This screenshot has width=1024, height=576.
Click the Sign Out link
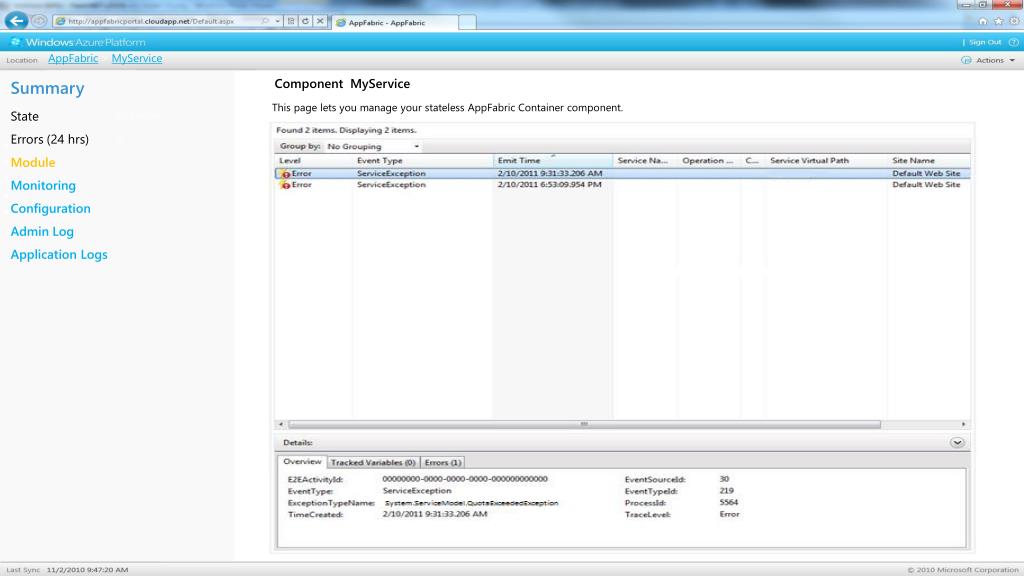tap(985, 42)
